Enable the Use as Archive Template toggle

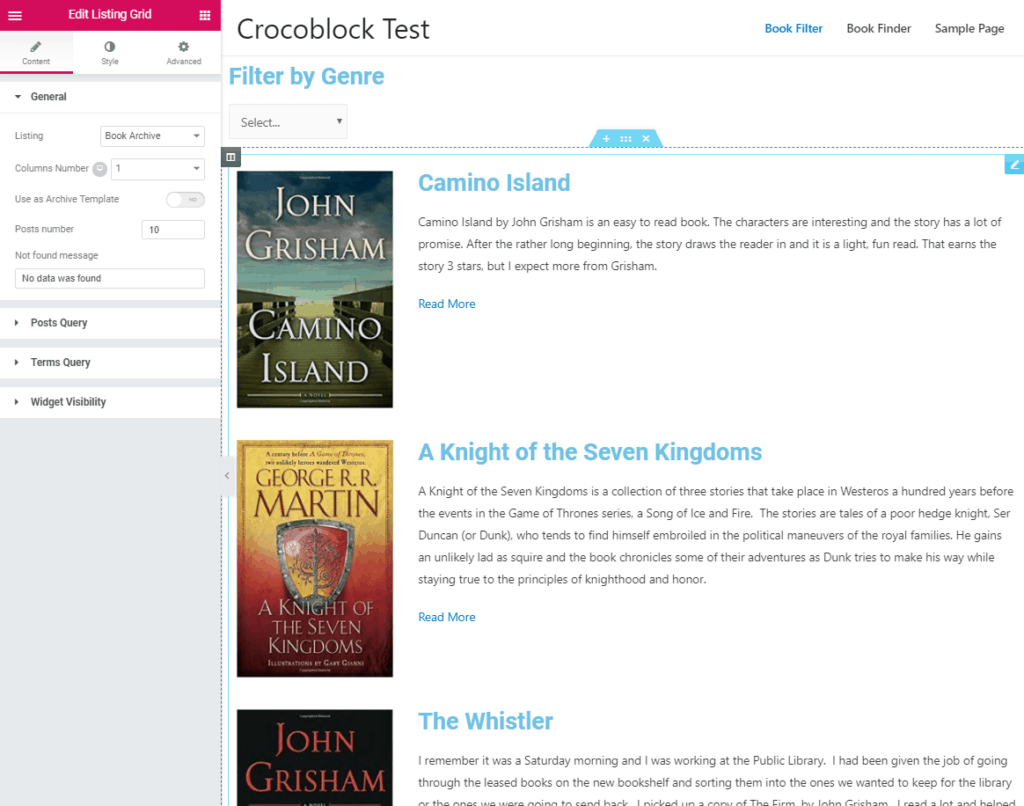[185, 199]
